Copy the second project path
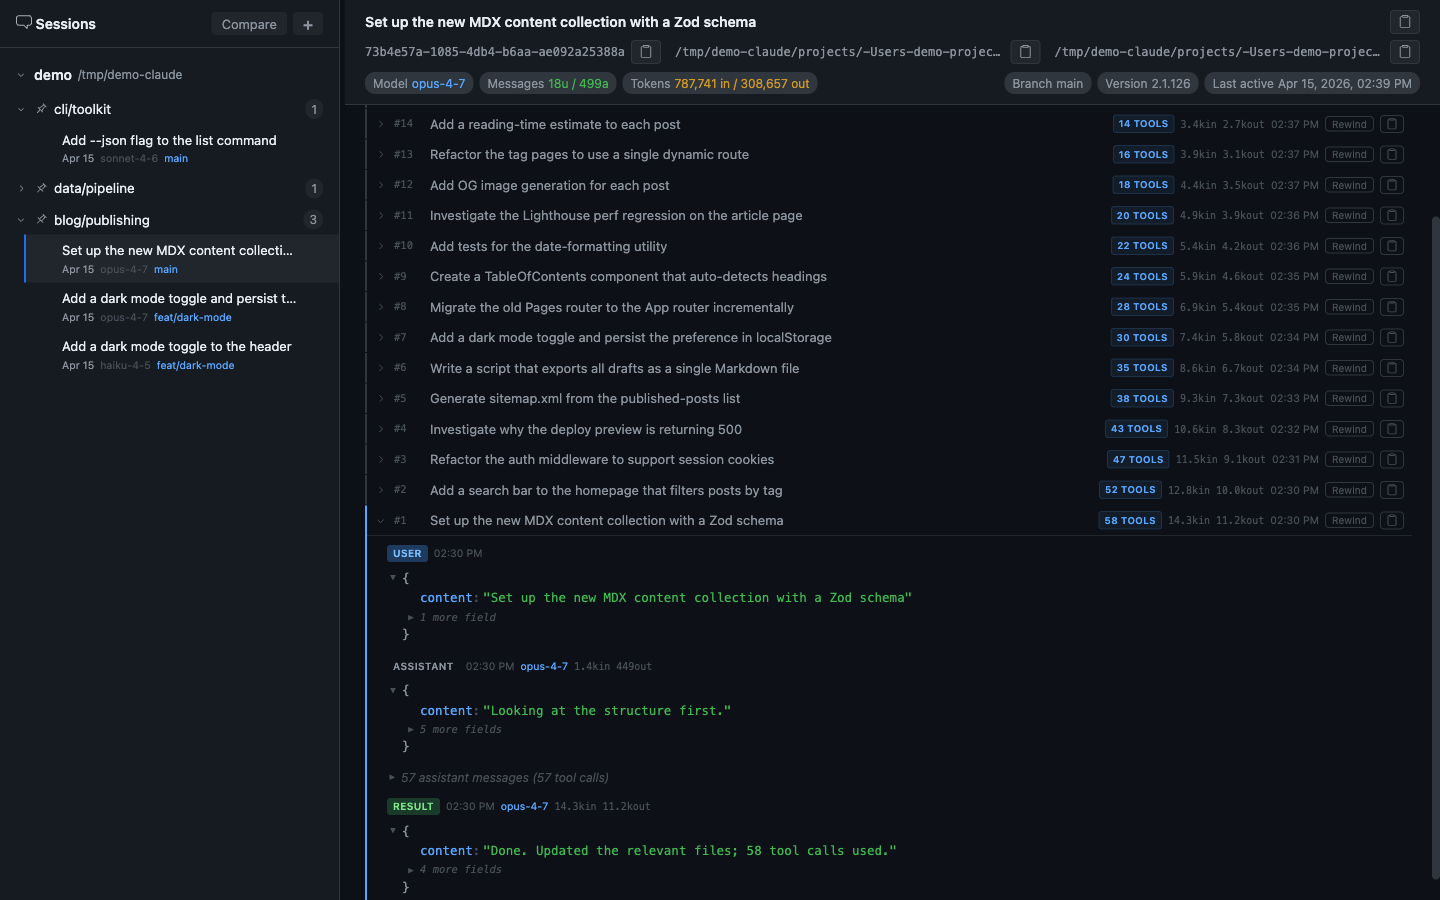The height and width of the screenshot is (900, 1440). [x=1404, y=51]
